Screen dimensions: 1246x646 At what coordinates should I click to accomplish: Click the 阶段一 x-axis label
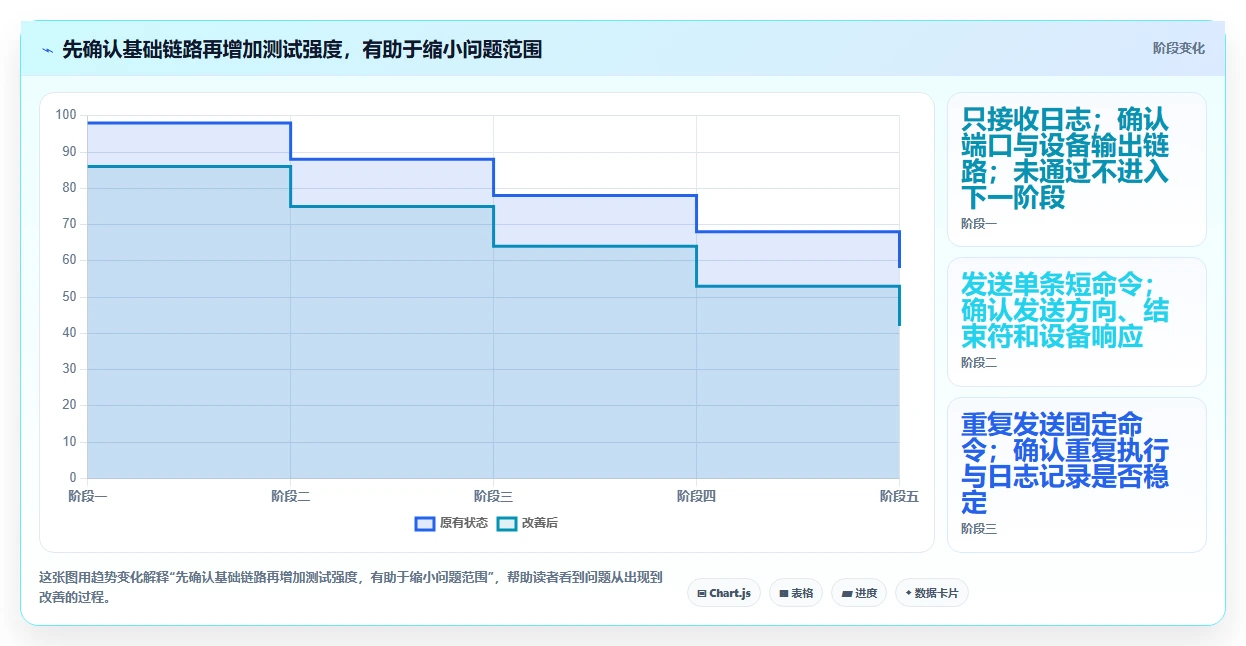(88, 495)
